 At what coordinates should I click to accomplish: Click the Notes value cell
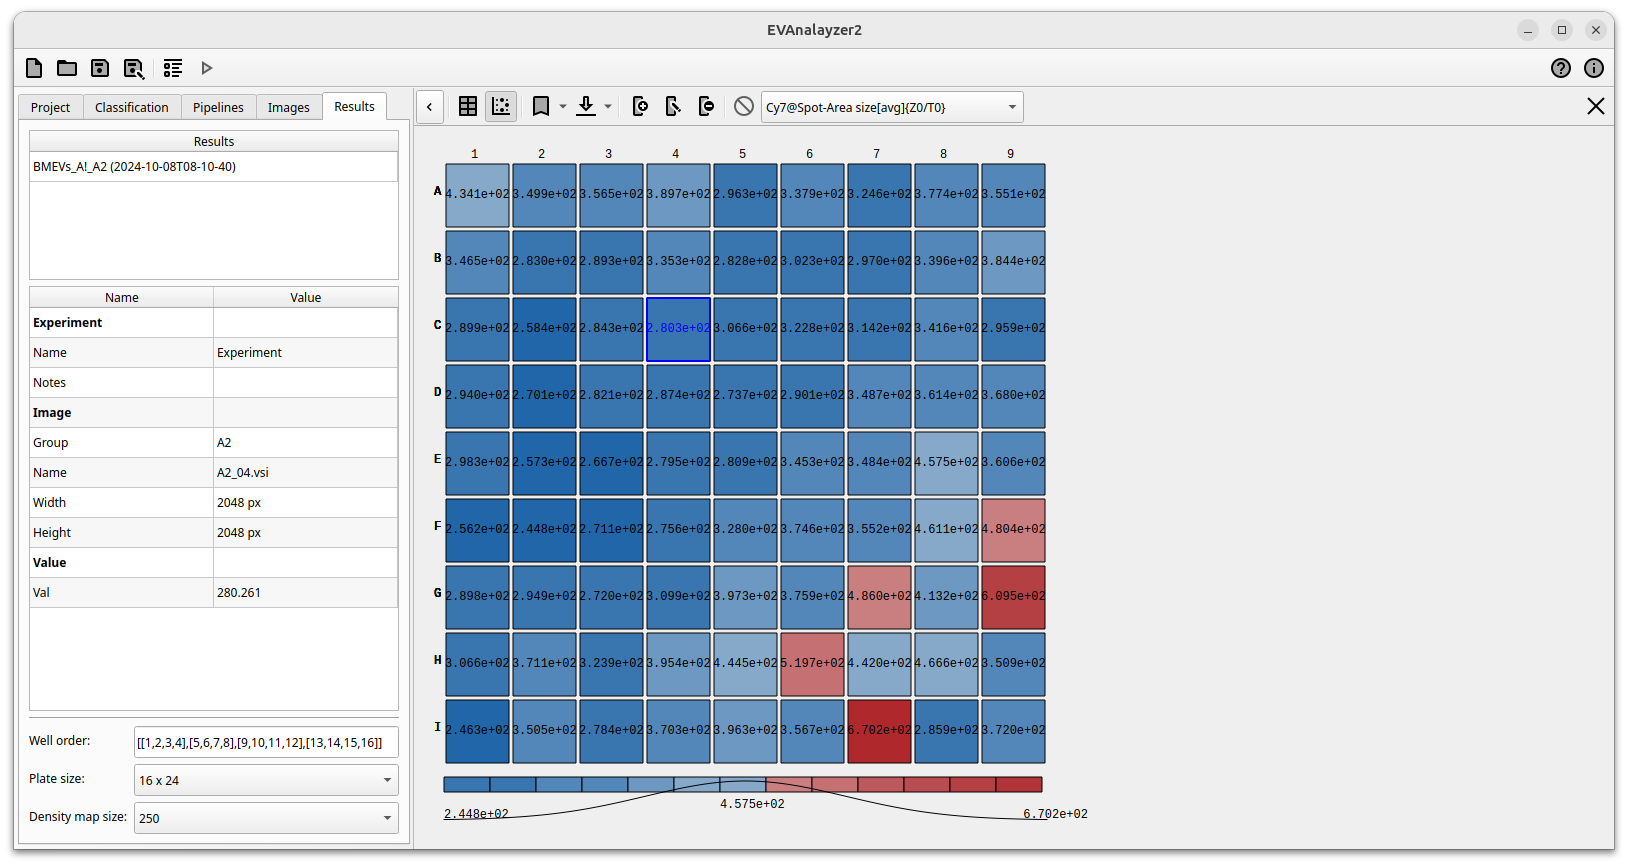pyautogui.click(x=306, y=382)
